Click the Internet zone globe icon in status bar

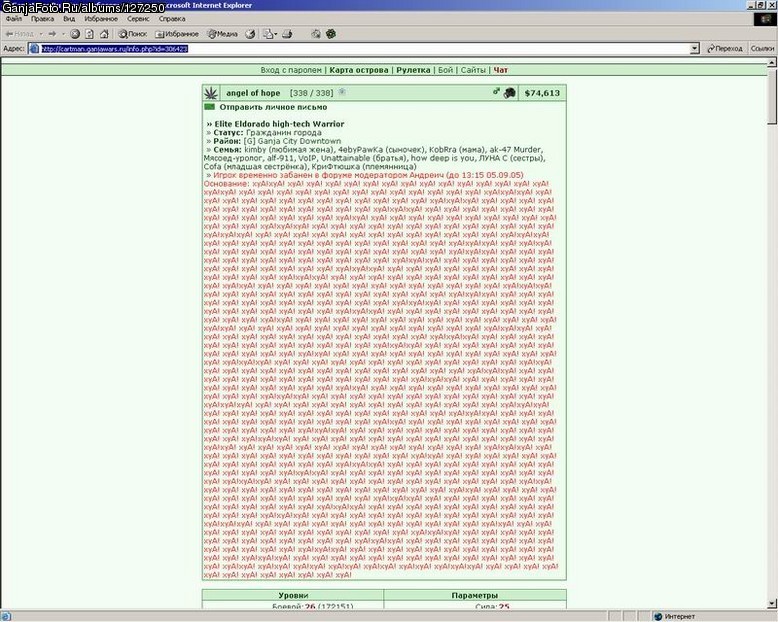pos(658,617)
